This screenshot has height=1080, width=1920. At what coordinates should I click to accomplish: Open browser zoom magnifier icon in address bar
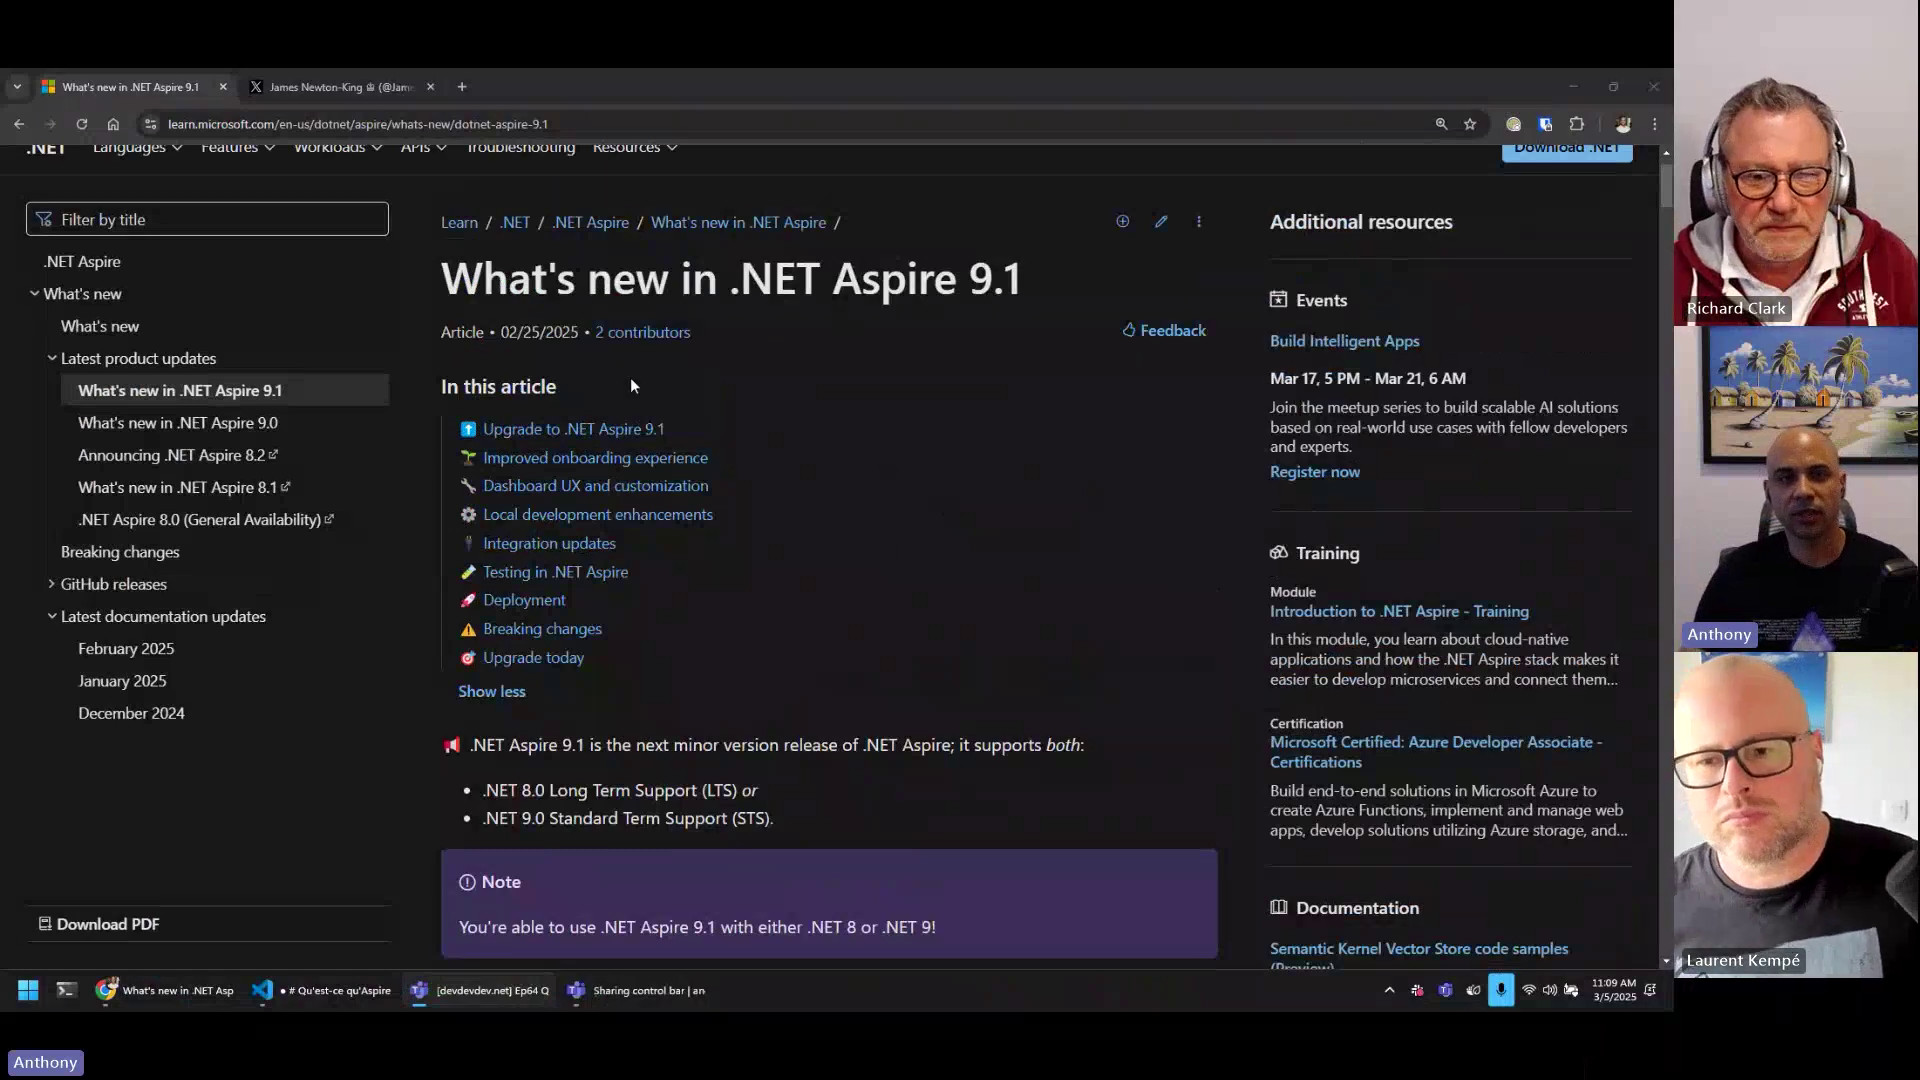click(x=1441, y=124)
